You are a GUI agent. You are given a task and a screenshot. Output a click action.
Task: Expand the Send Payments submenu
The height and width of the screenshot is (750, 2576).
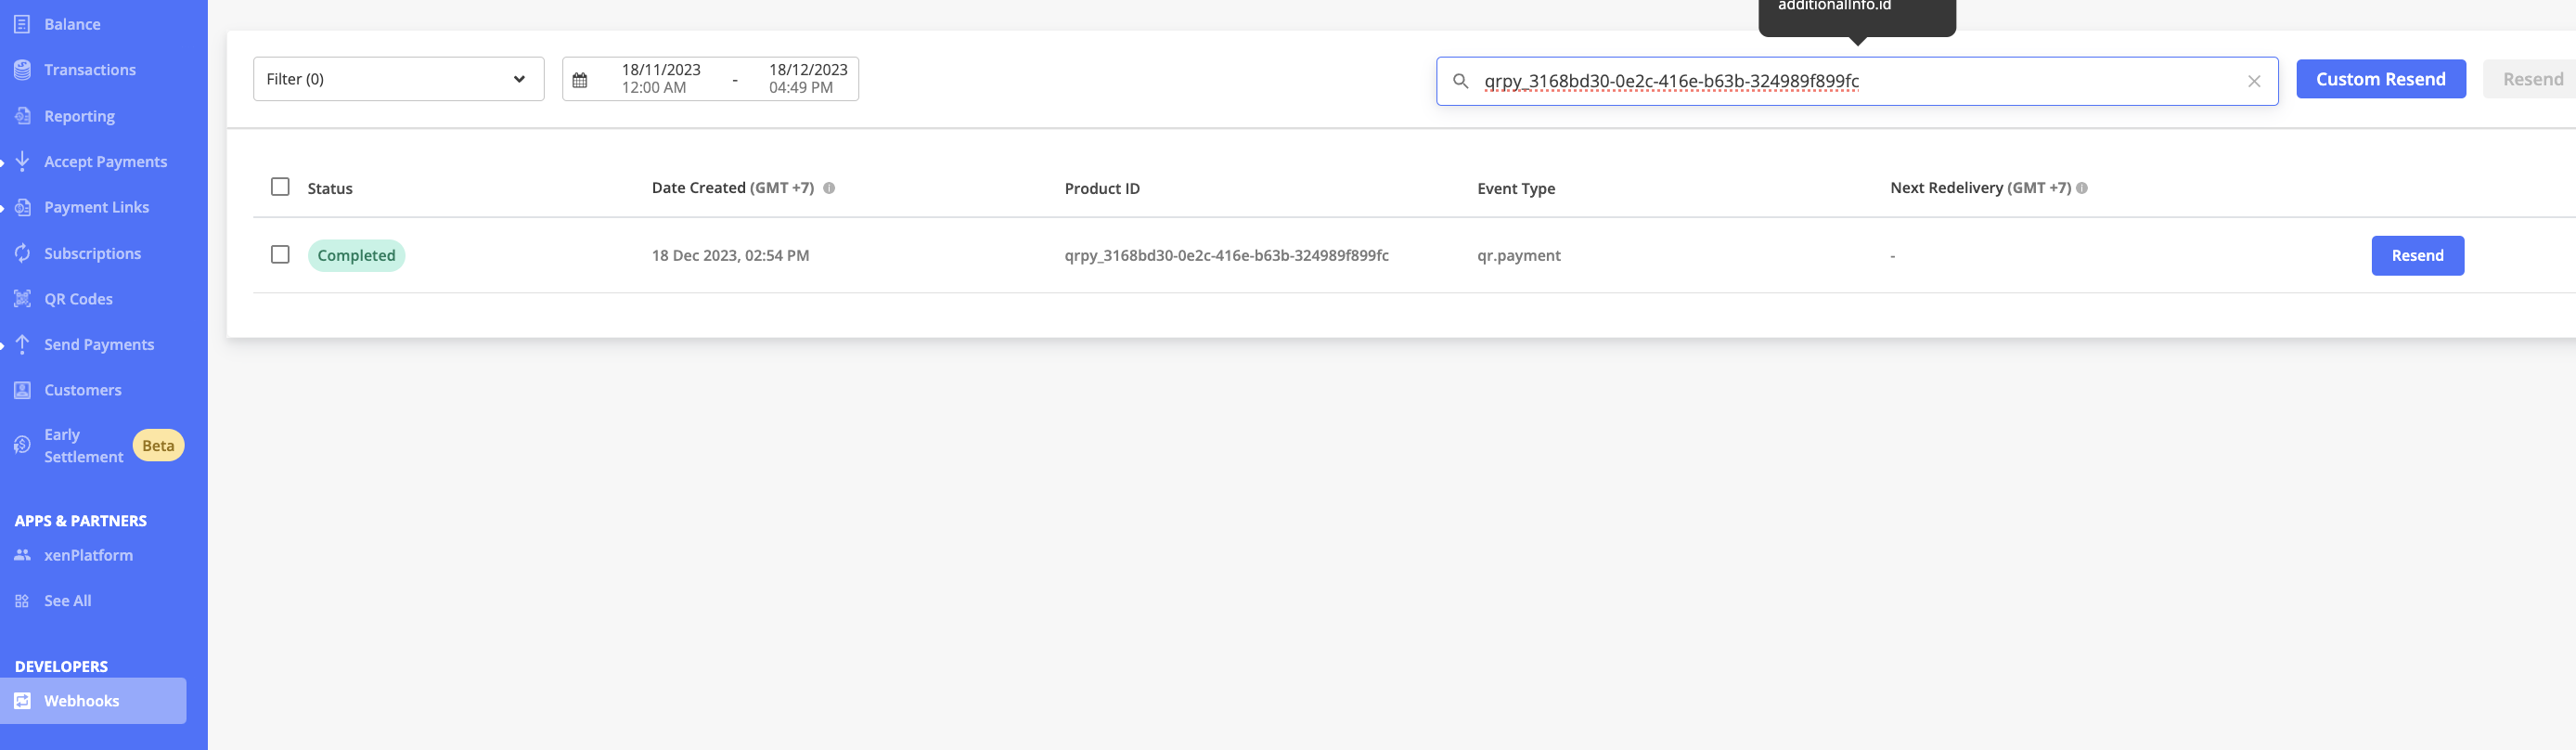point(99,345)
